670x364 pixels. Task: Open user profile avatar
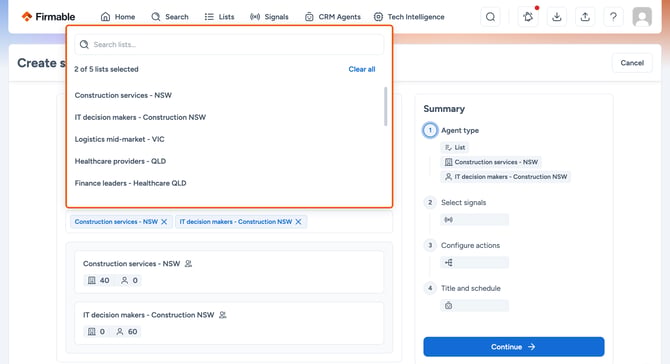click(642, 17)
